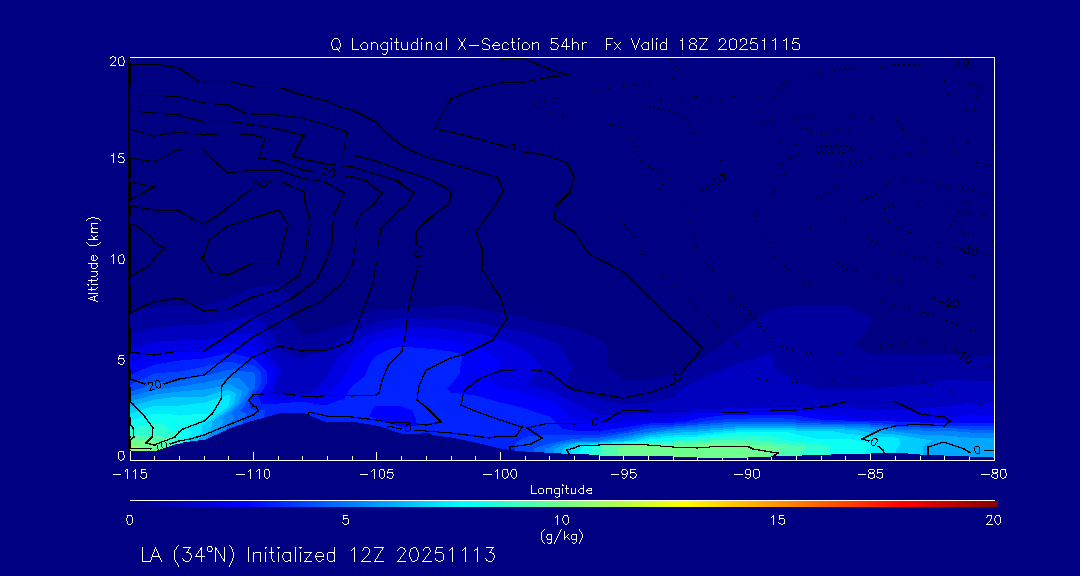Viewport: 1080px width, 576px height.
Task: Click the rainbow color scale bar
Action: click(x=563, y=504)
